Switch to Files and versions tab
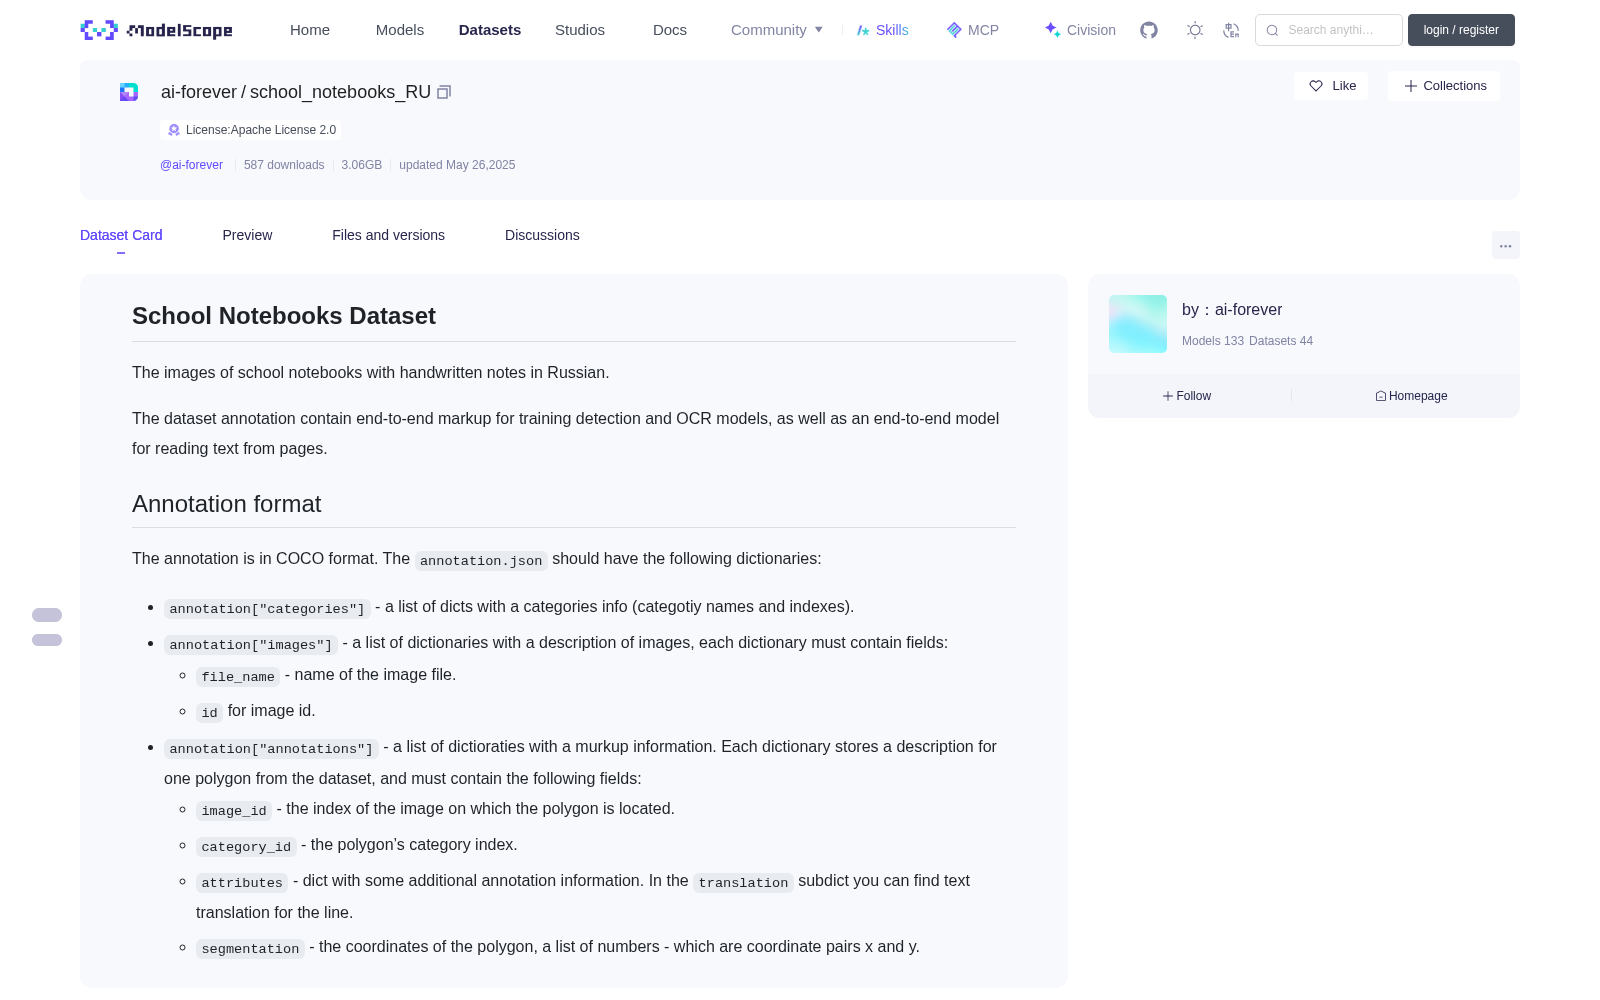This screenshot has height=1000, width=1600. 388,235
